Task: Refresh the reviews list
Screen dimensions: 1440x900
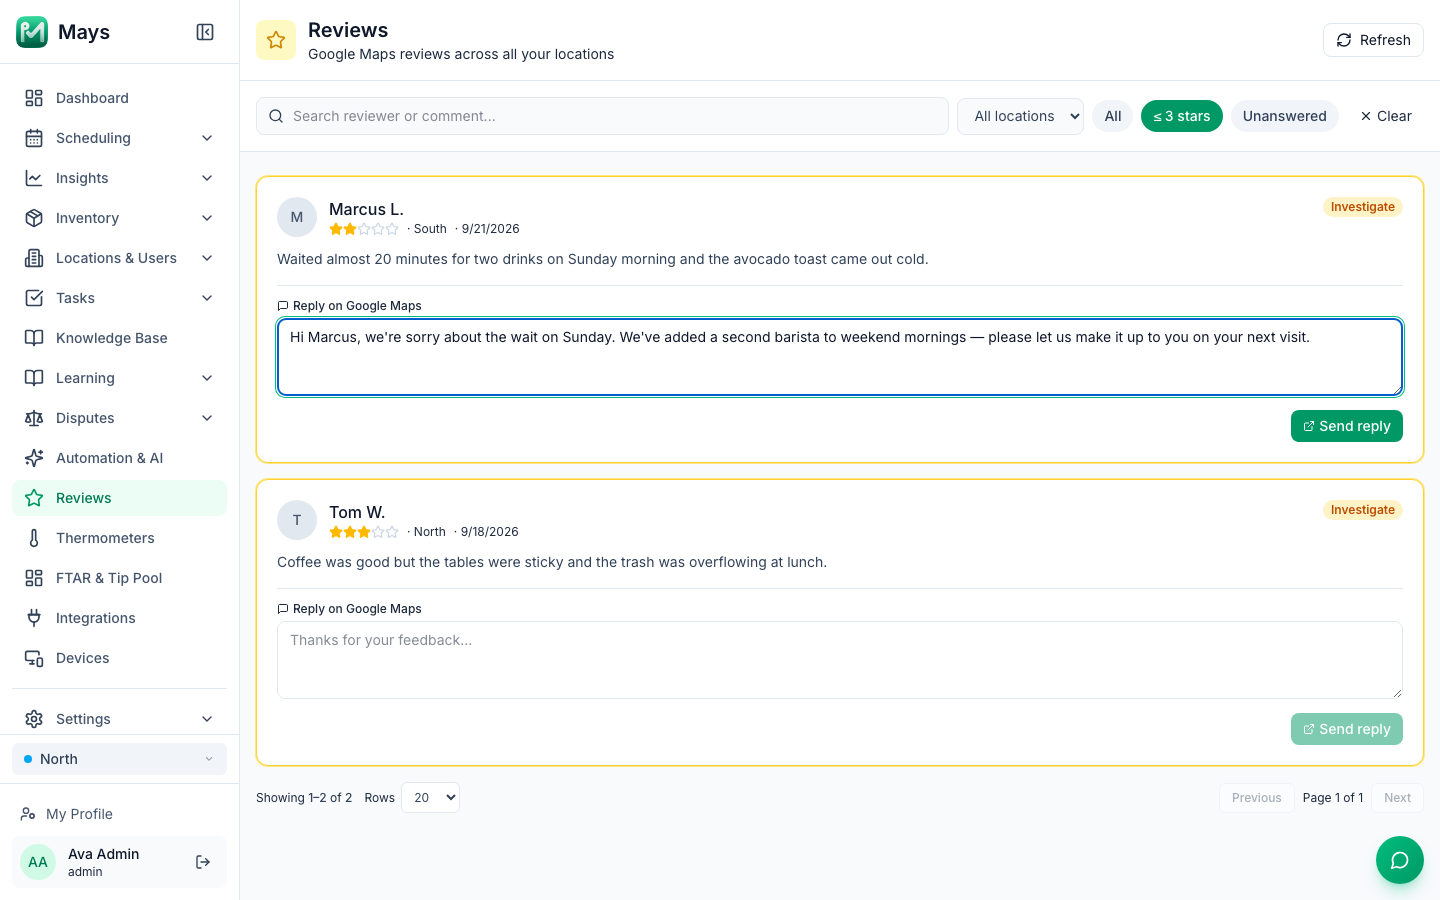Action: pos(1373,40)
